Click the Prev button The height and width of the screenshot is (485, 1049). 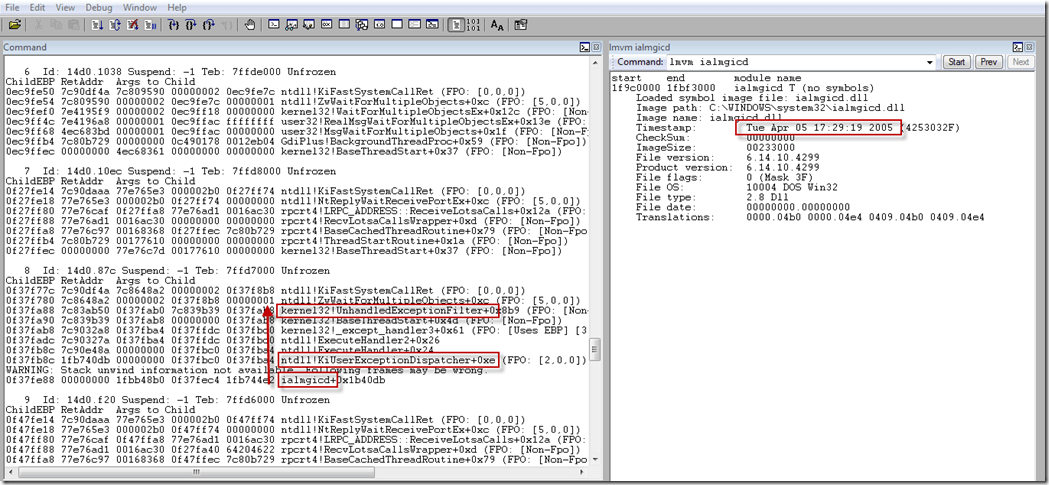pyautogui.click(x=989, y=62)
